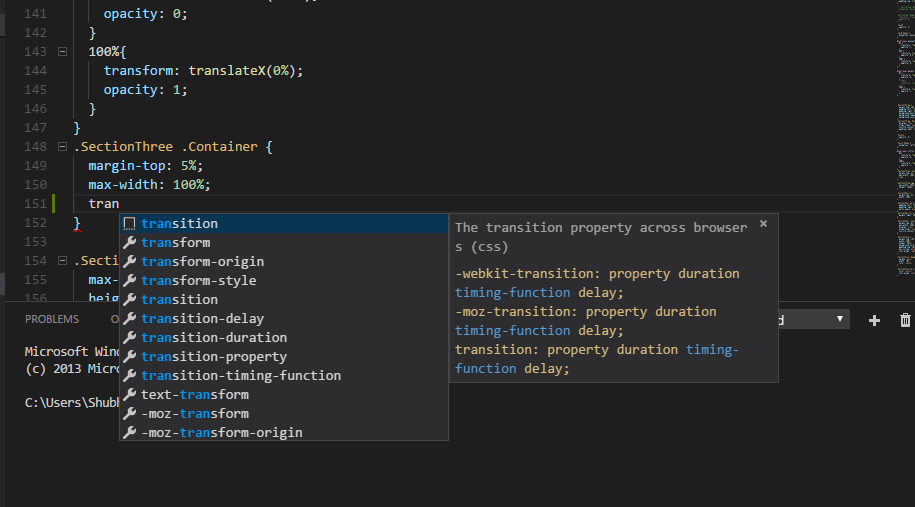This screenshot has height=507, width=915.
Task: Click the 'Microsoft Win' terminal output line
Action: coord(72,351)
